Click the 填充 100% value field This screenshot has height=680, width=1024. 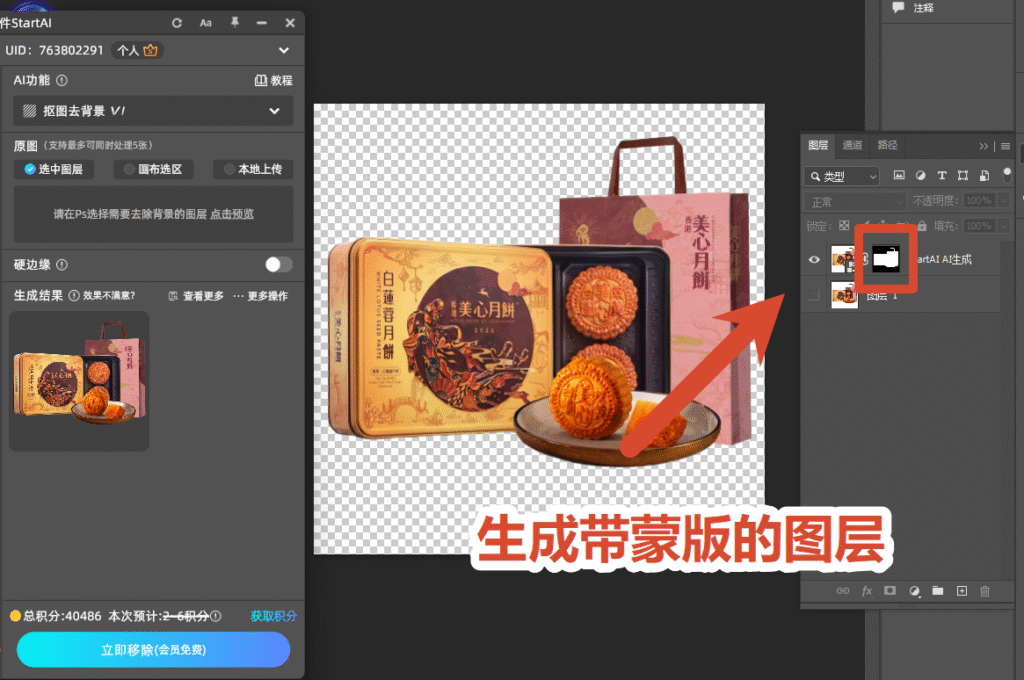point(979,225)
